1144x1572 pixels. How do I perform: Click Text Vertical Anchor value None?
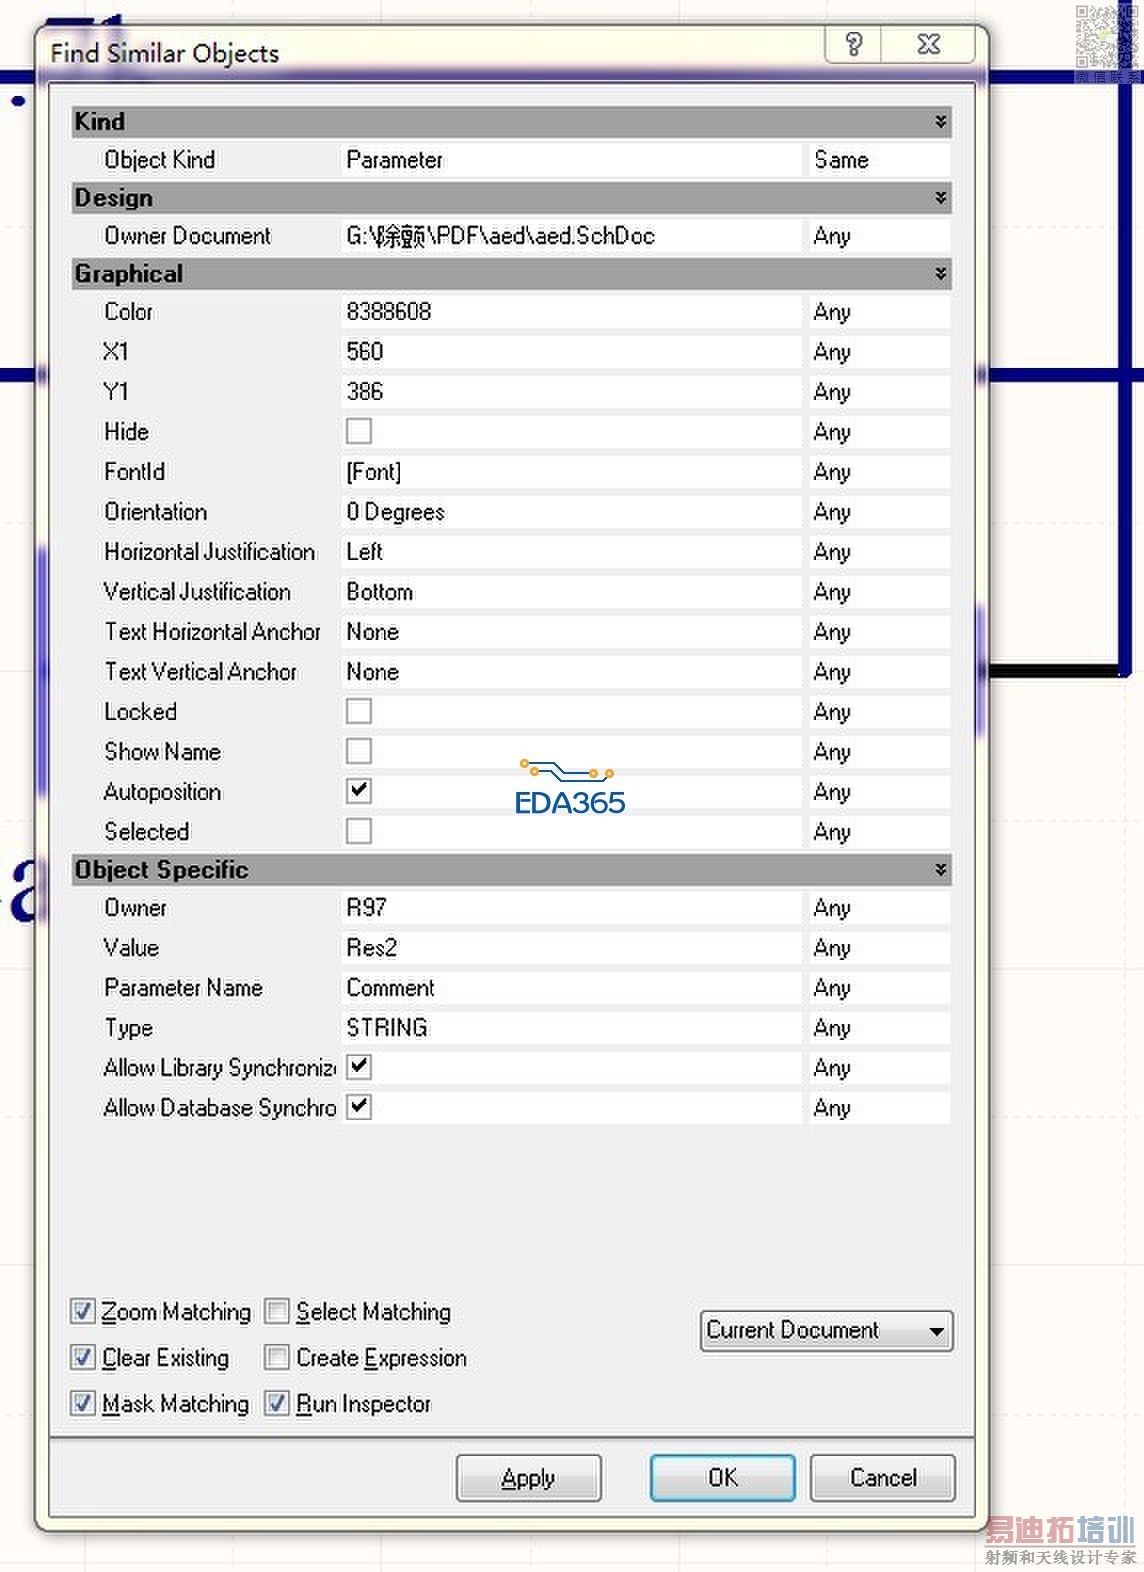(x=571, y=672)
